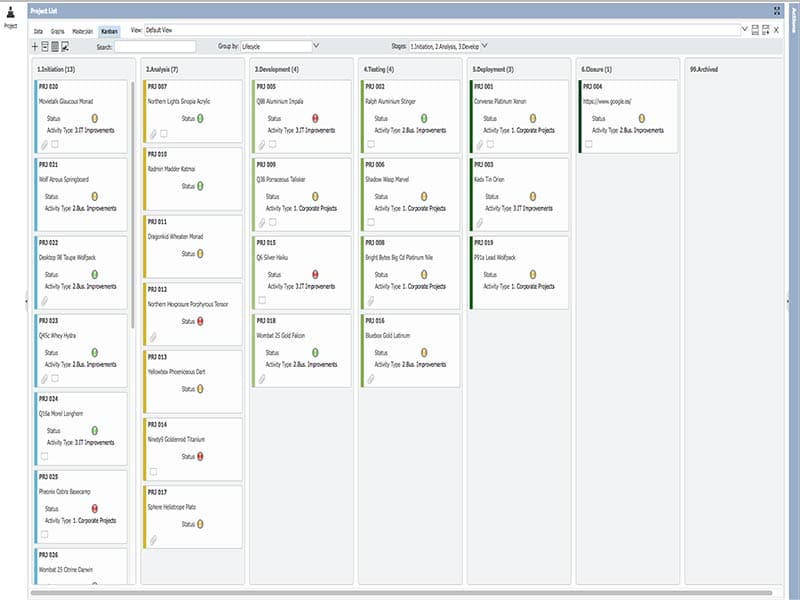Click the Group by Lifecycle combo field
The width and height of the screenshot is (800, 600).
[276, 46]
